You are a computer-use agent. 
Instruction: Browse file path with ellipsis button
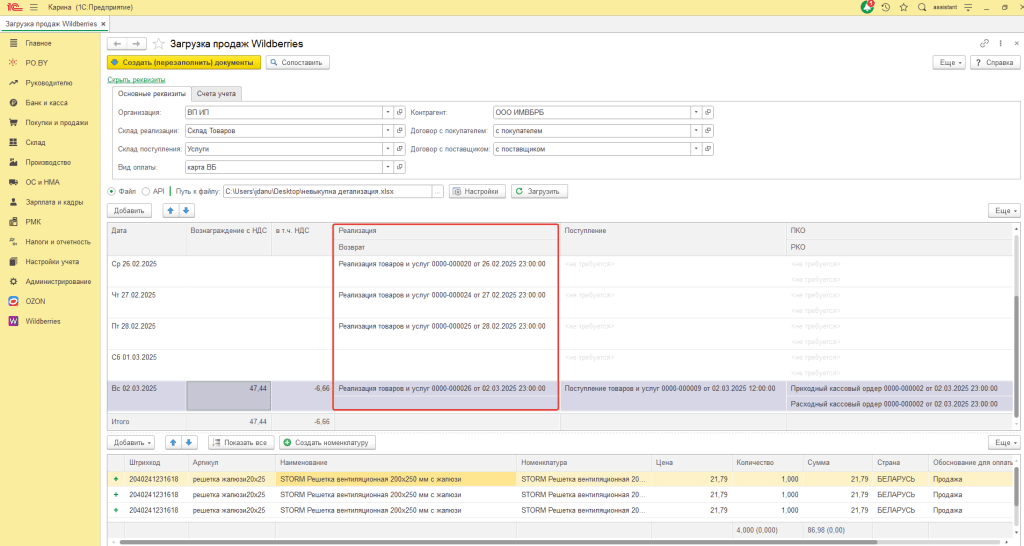coord(438,191)
